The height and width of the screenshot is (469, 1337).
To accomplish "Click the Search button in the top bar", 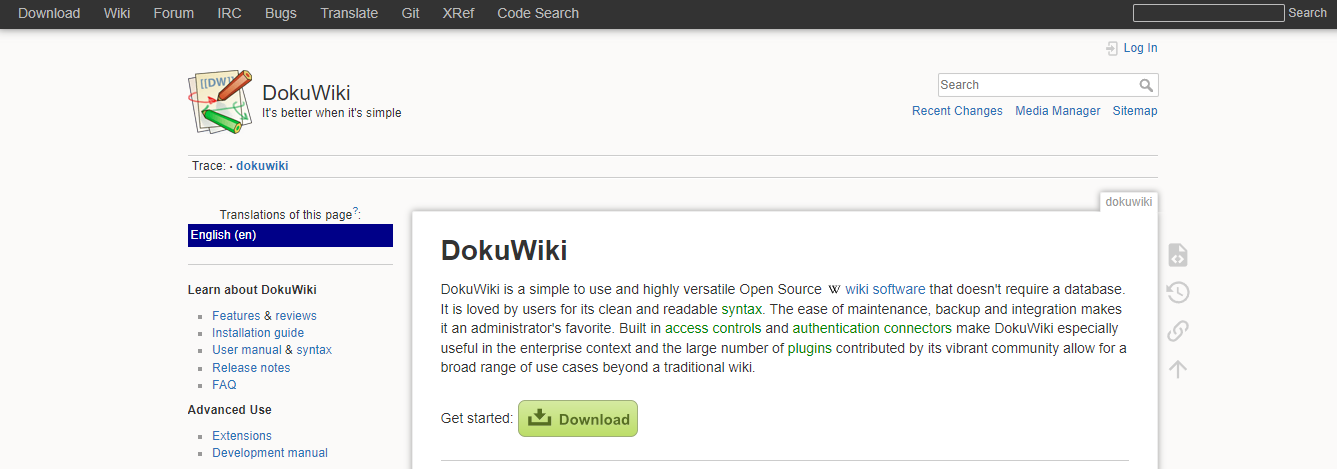I will (1308, 13).
